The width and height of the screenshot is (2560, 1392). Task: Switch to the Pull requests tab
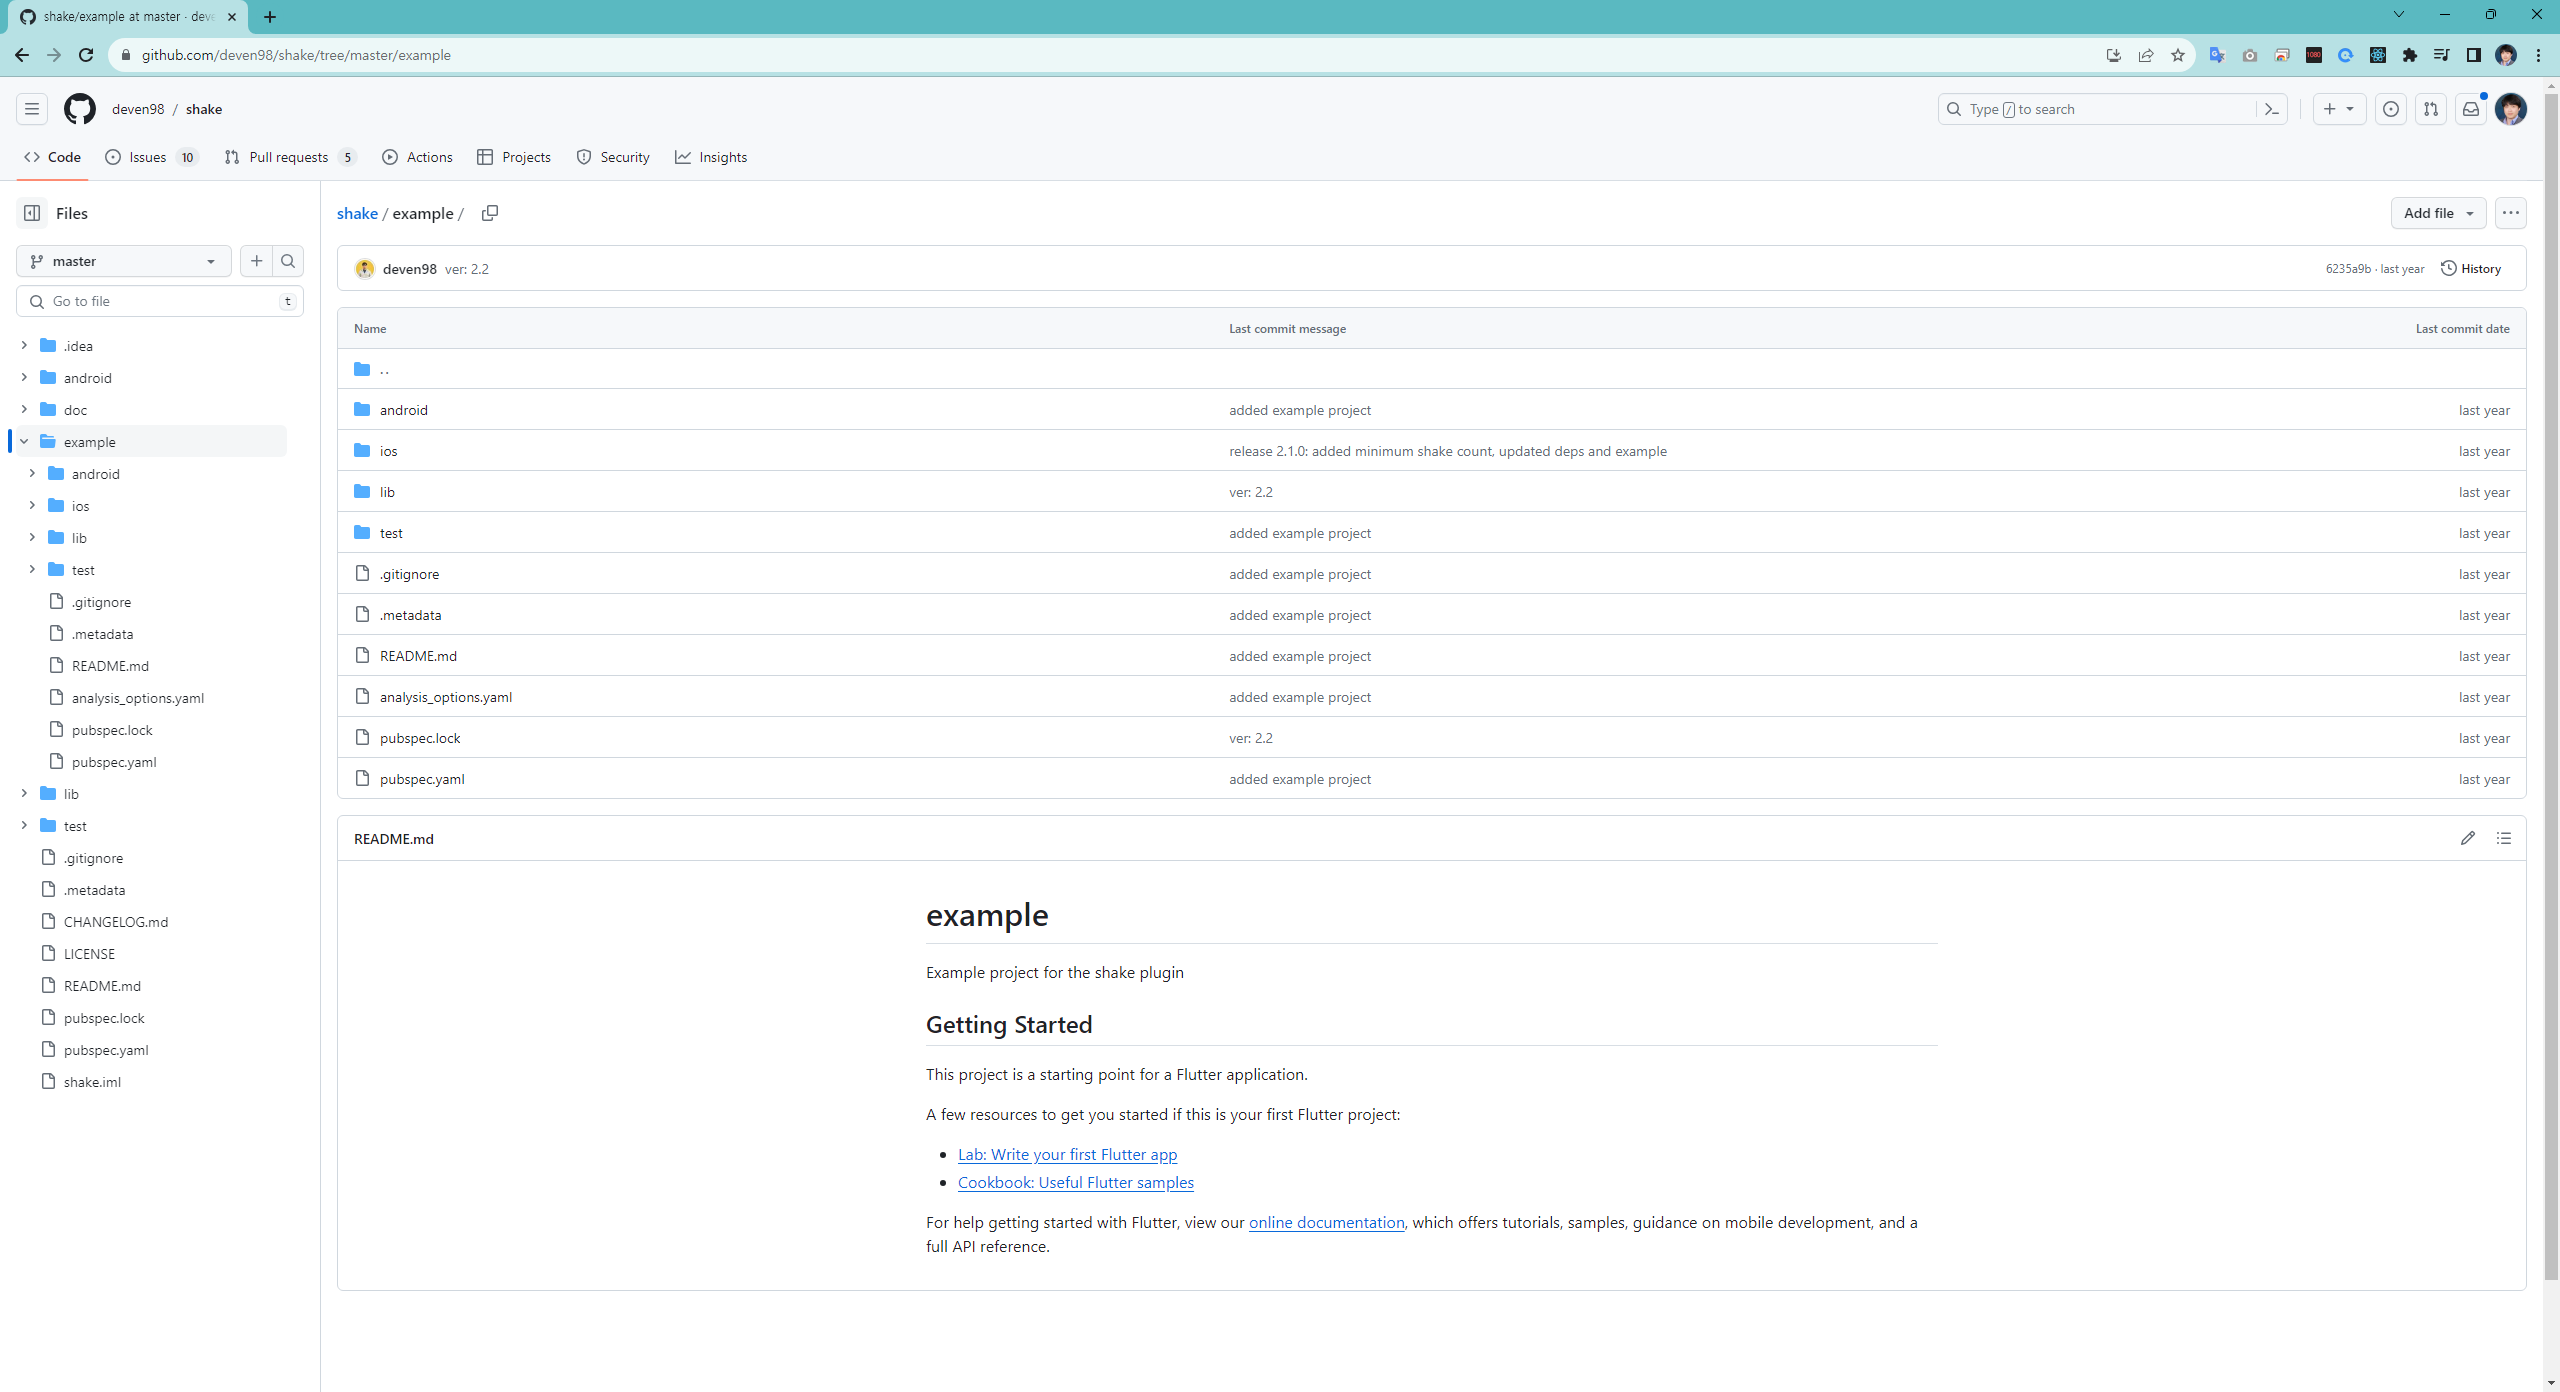(x=288, y=157)
